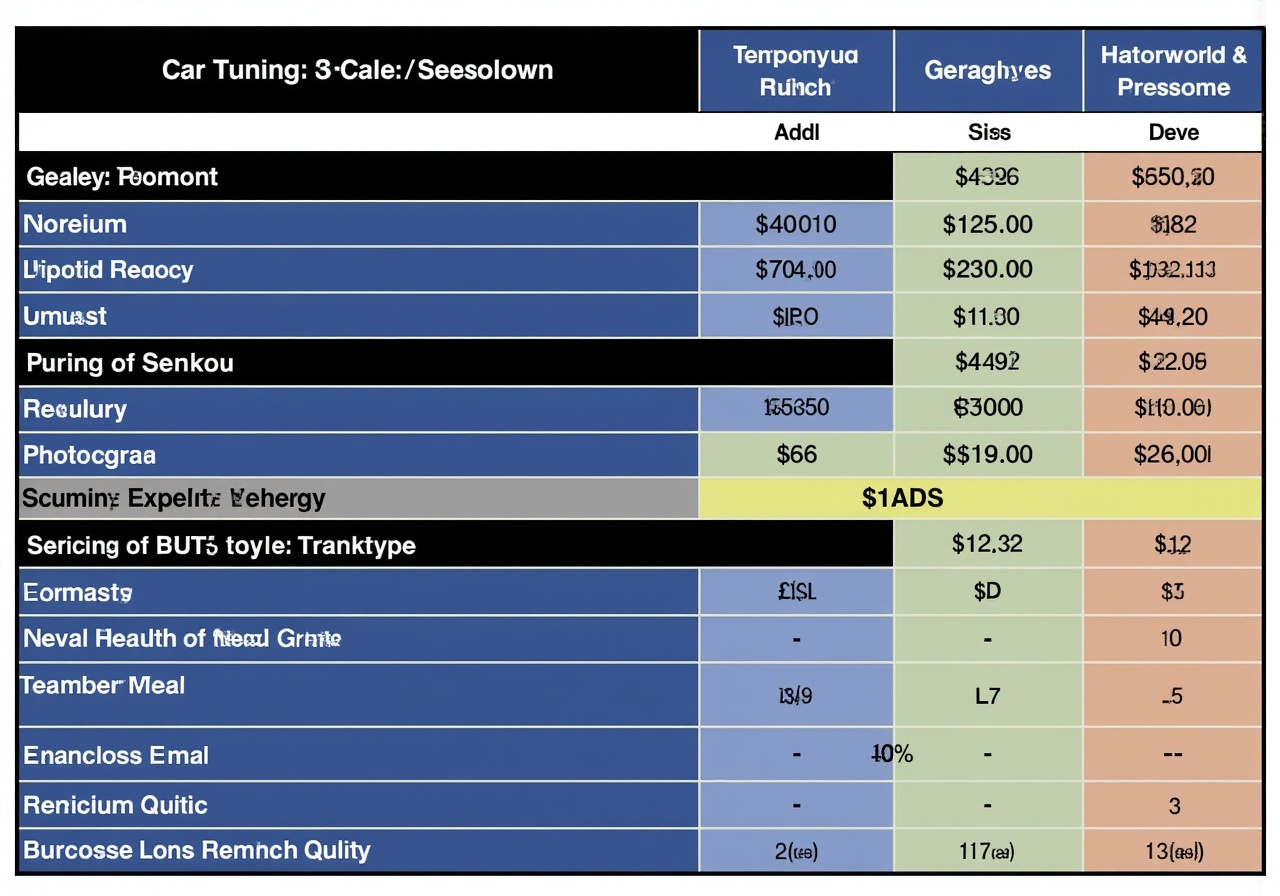Viewport: 1280px width, 896px height.
Task: Select the $66 cell in Photocgraa row
Action: click(x=796, y=455)
